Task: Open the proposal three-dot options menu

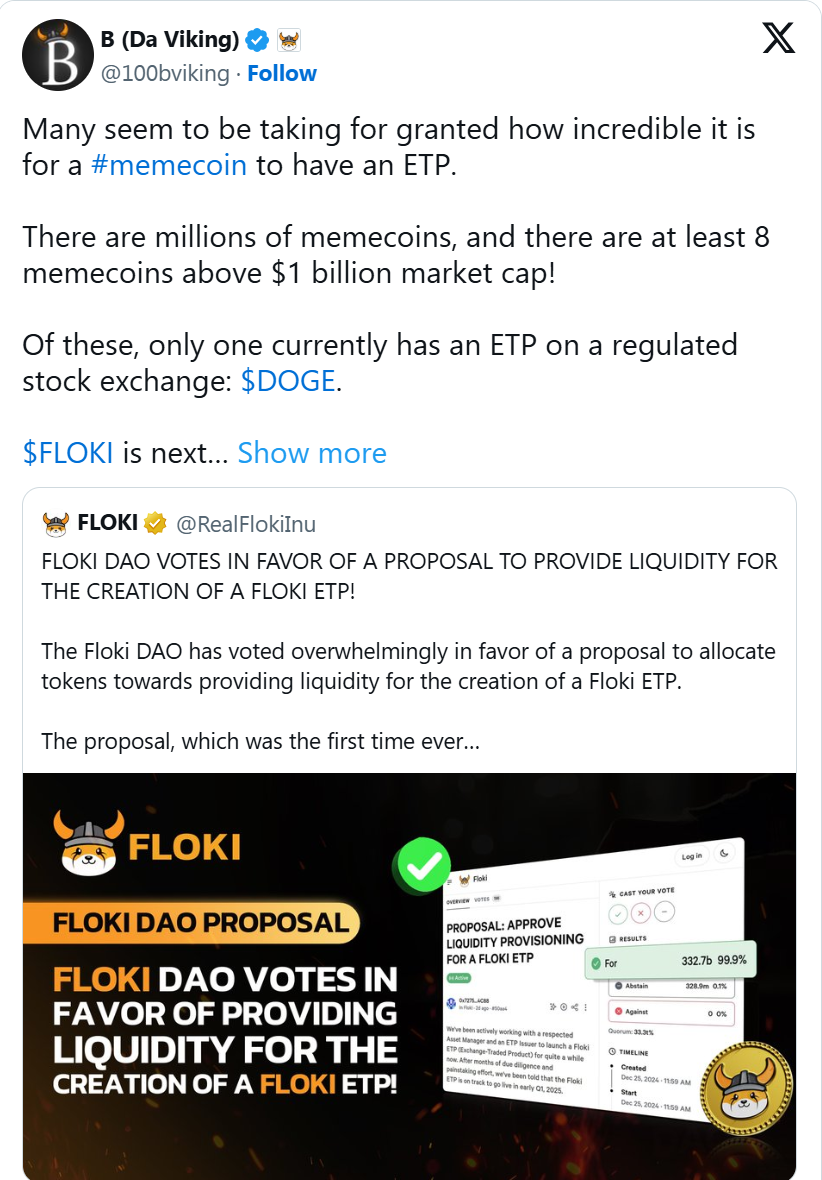Action: coord(585,1007)
